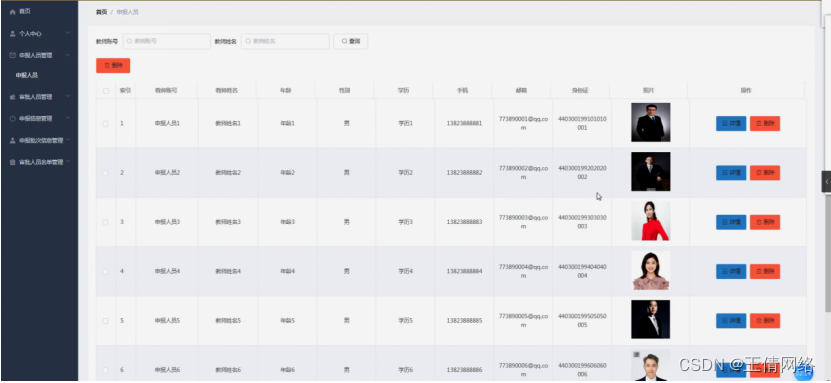Tick the checkbox for row 申报人员2

(x=105, y=173)
